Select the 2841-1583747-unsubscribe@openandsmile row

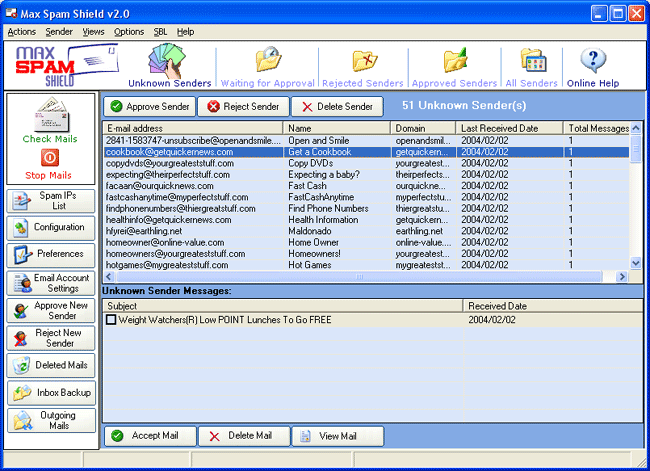point(366,141)
